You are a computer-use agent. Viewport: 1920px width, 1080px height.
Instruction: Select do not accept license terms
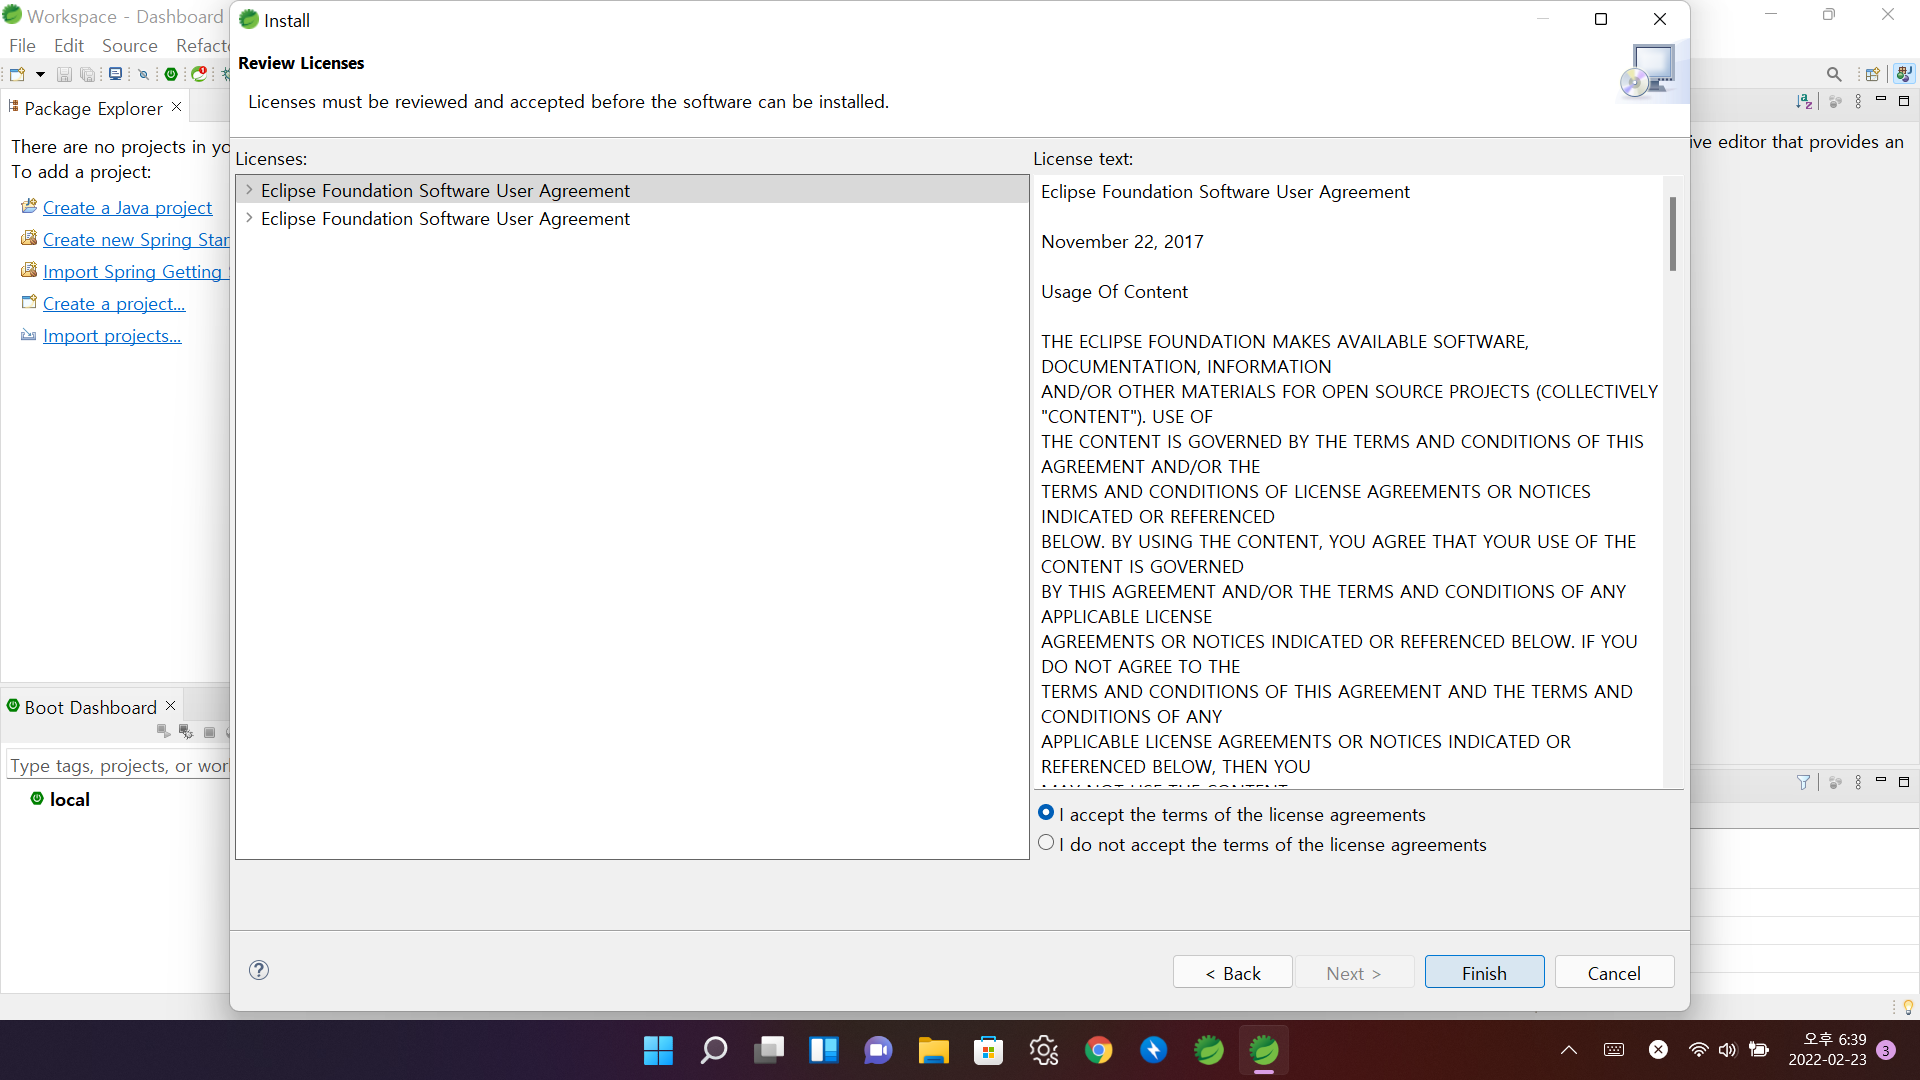click(x=1046, y=843)
